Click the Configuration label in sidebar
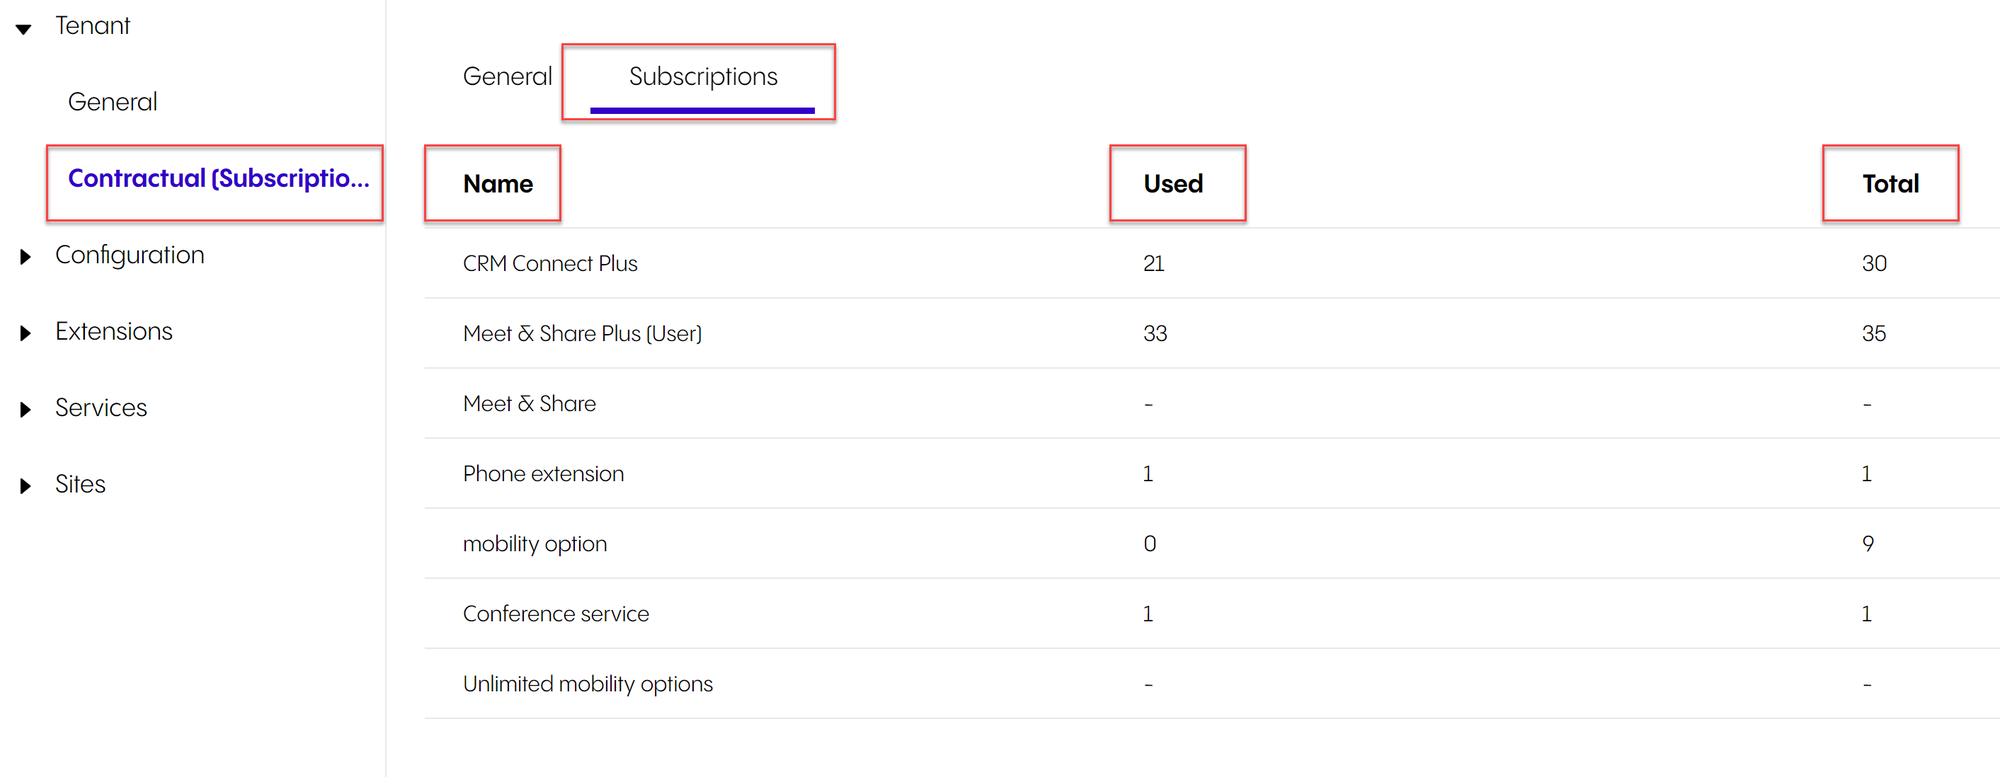 click(x=130, y=255)
